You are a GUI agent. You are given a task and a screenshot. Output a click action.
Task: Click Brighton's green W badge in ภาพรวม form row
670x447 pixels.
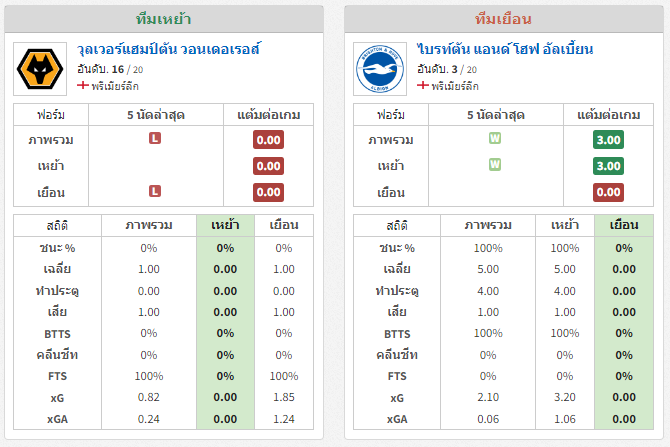[495, 138]
